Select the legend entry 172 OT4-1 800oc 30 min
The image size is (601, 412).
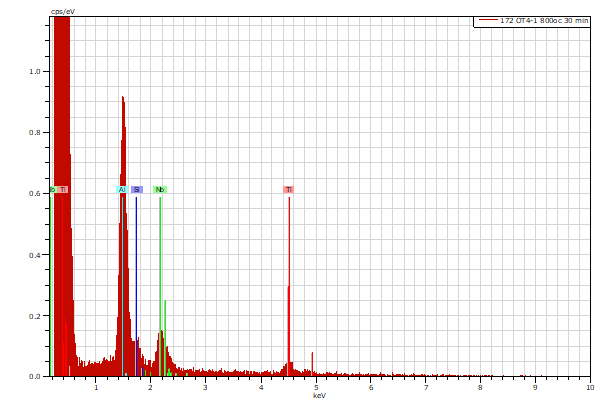coord(544,21)
